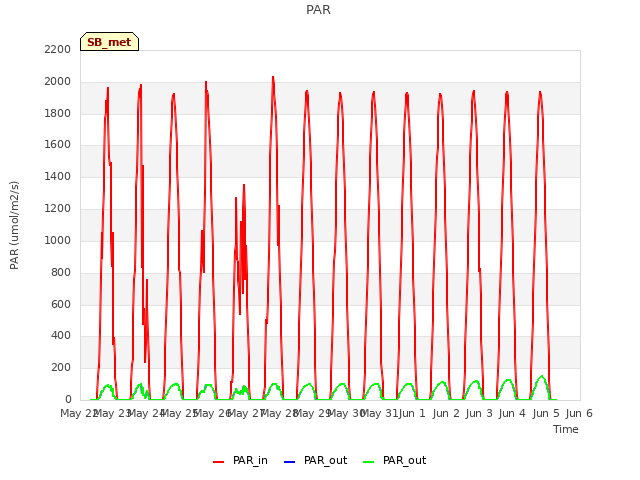The height and width of the screenshot is (480, 640).
Task: Click the Jun 1 x-axis label
Action: tap(412, 413)
